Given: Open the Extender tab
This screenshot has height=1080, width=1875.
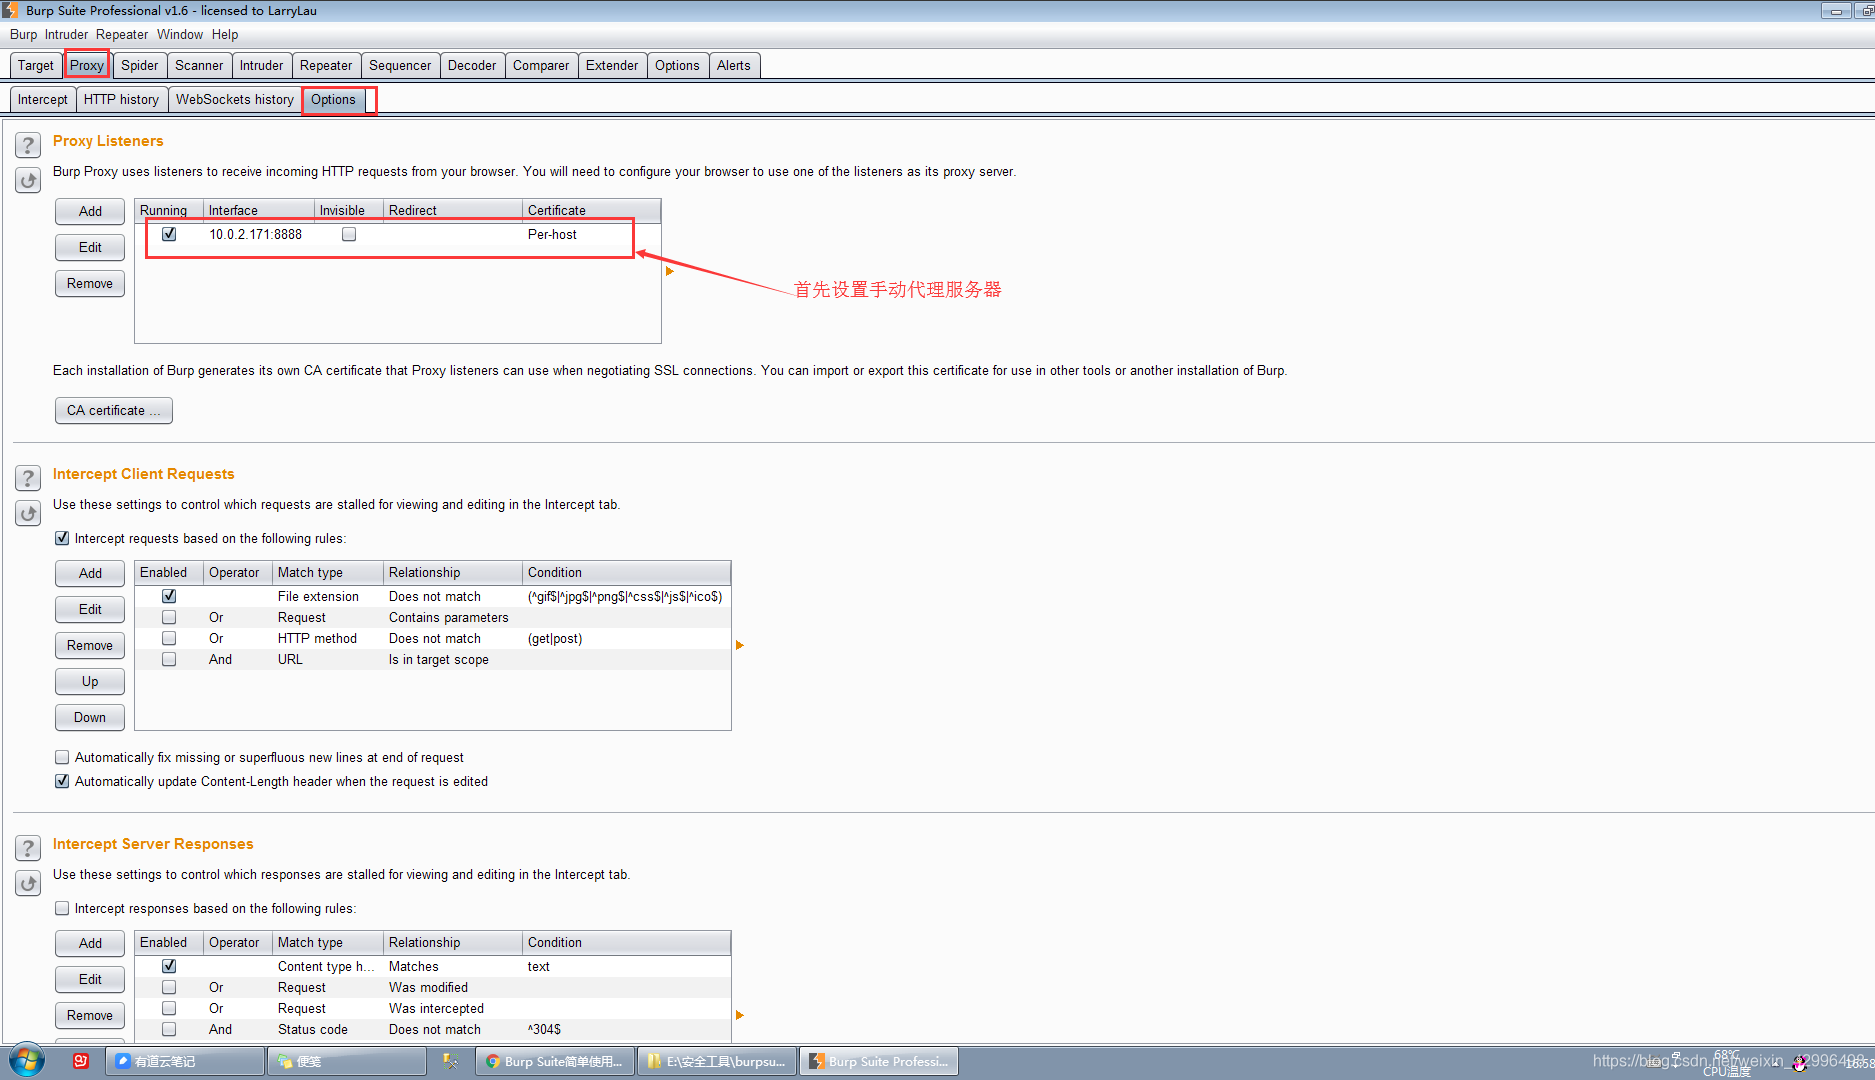Looking at the screenshot, I should (612, 65).
